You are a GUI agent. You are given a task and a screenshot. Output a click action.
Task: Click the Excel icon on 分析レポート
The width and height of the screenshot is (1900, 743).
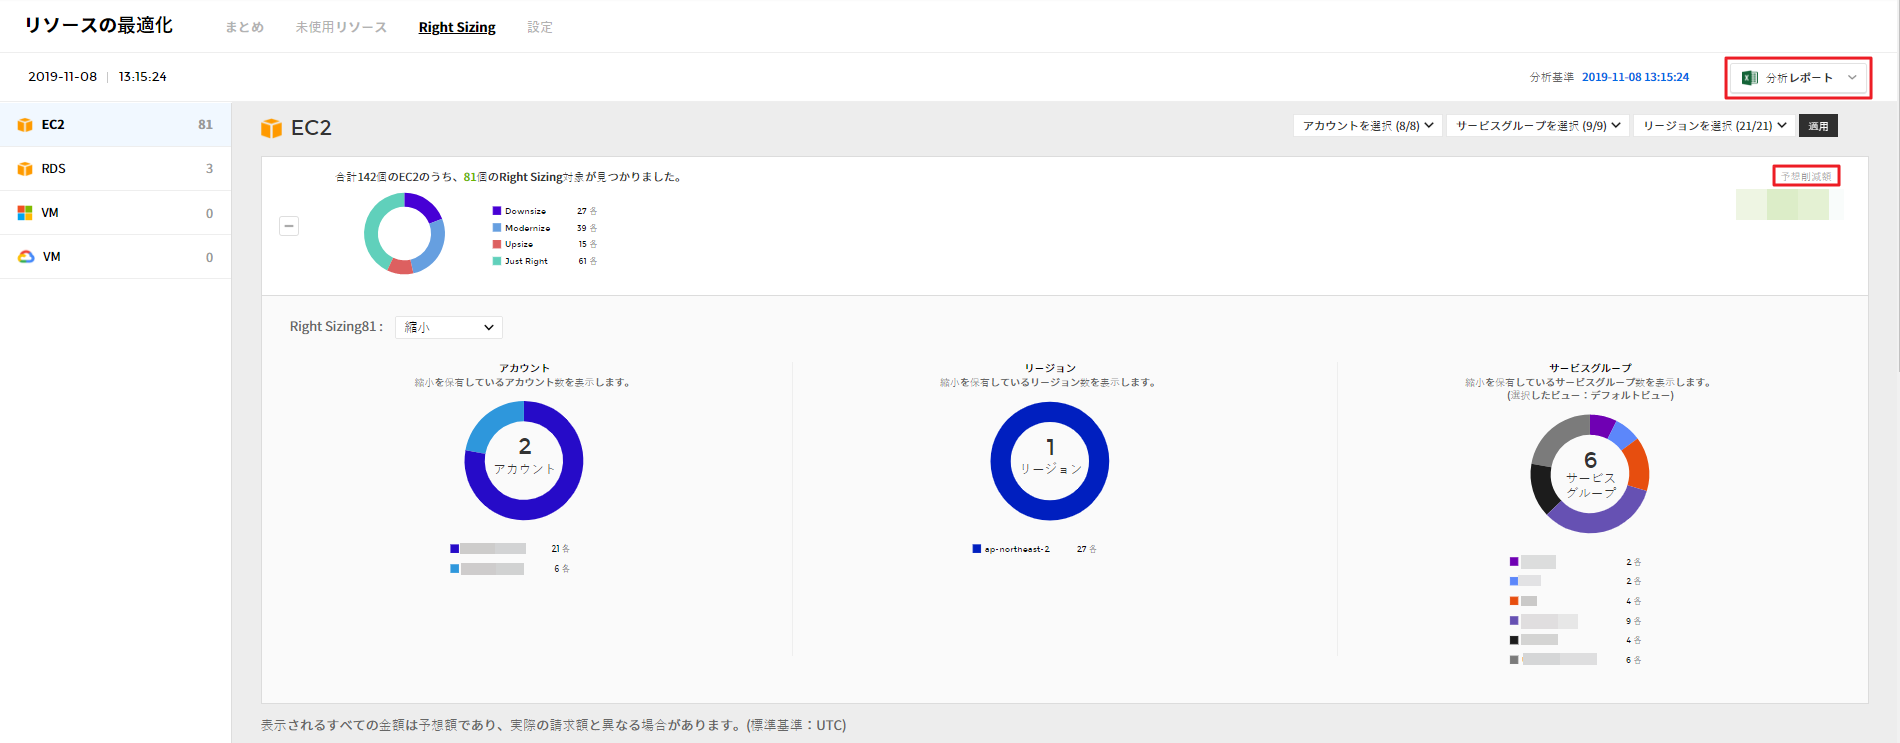click(1749, 78)
